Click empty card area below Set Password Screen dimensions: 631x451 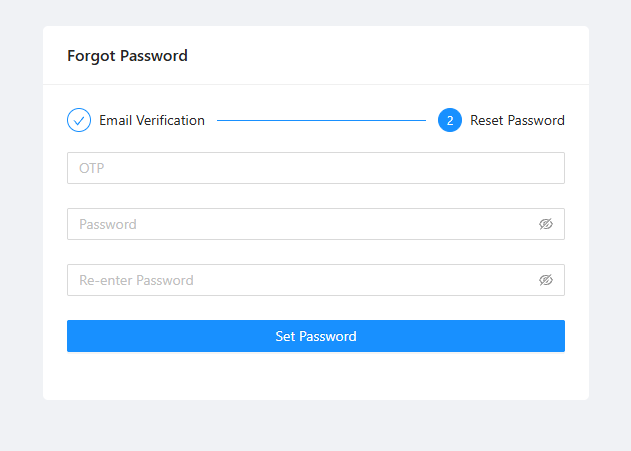click(x=316, y=376)
